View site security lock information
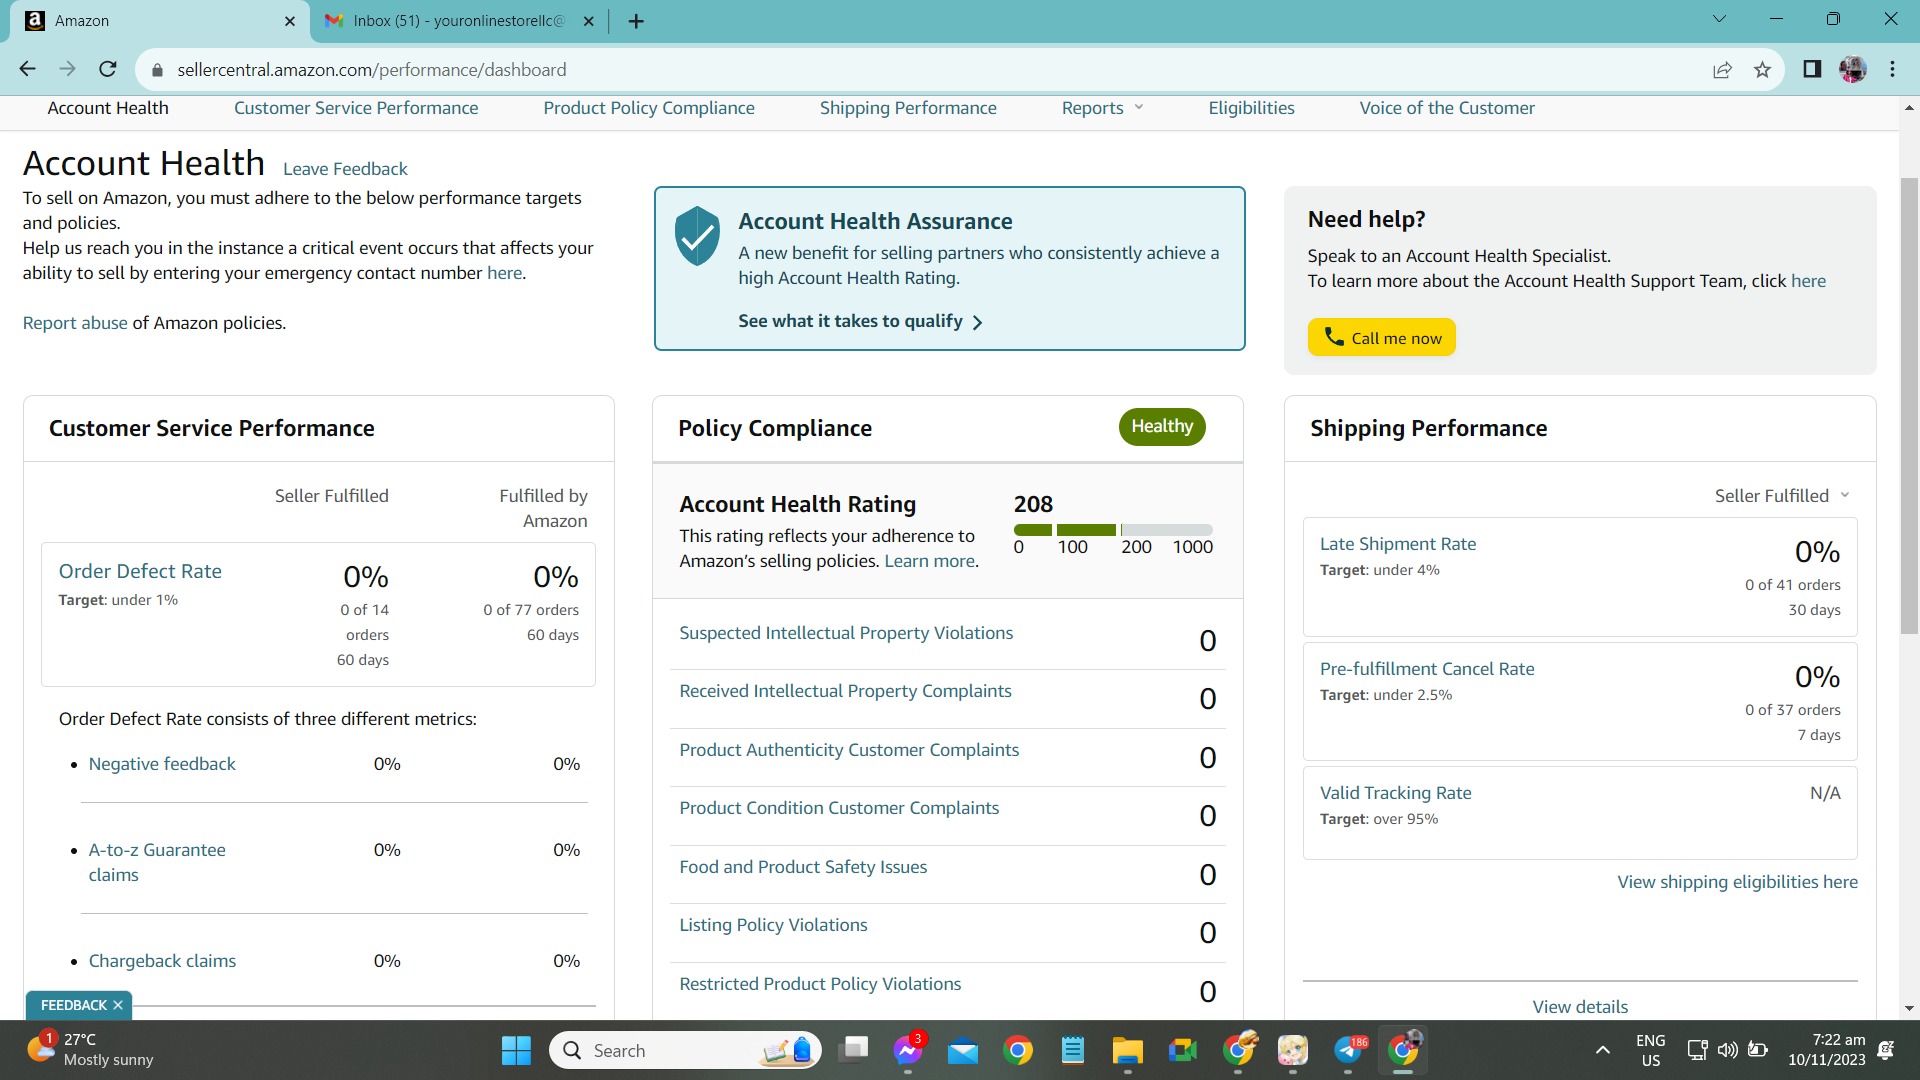The image size is (1920, 1080). pos(157,70)
